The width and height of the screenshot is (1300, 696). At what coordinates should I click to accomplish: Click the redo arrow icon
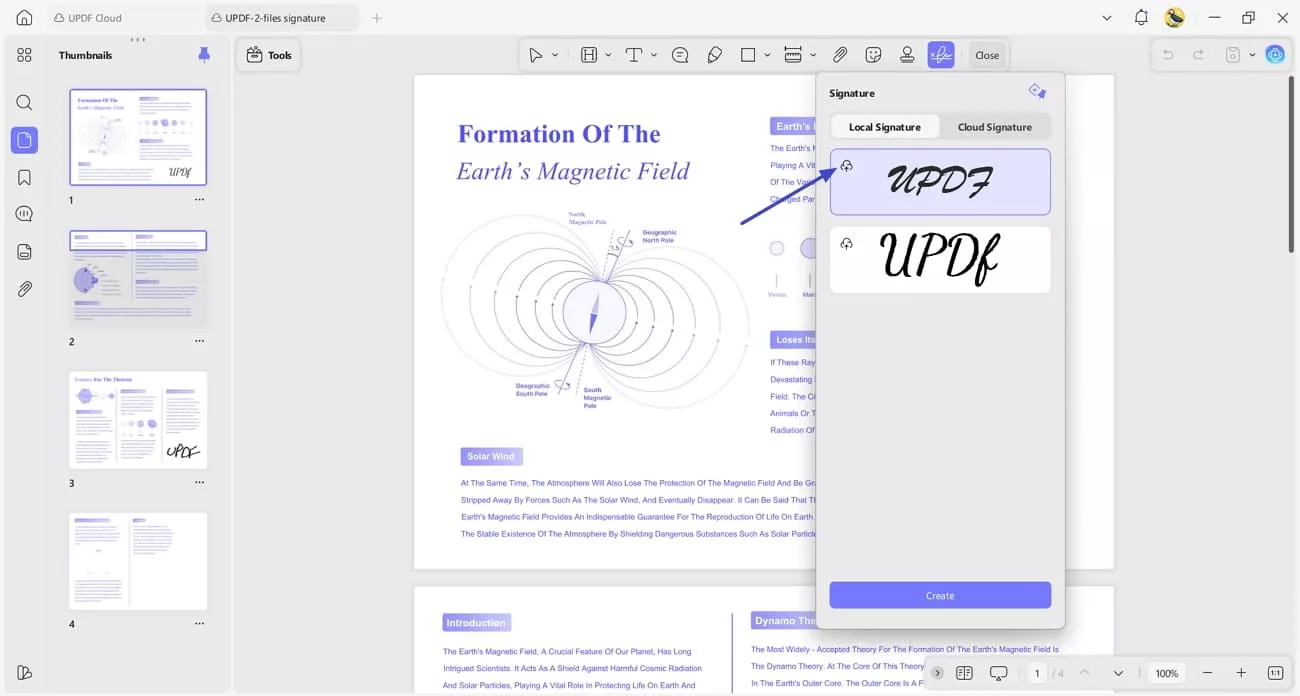point(1198,55)
